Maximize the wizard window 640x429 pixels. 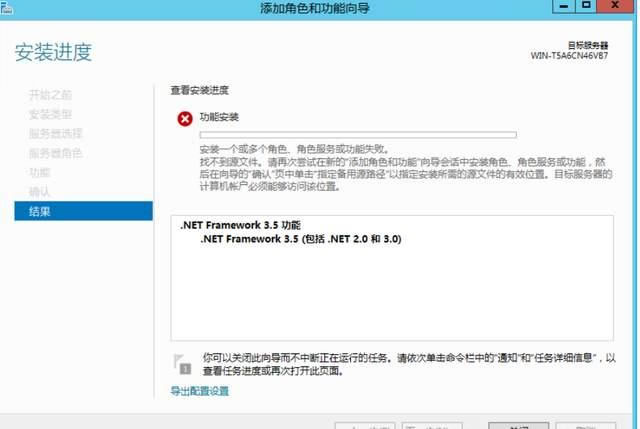586,8
